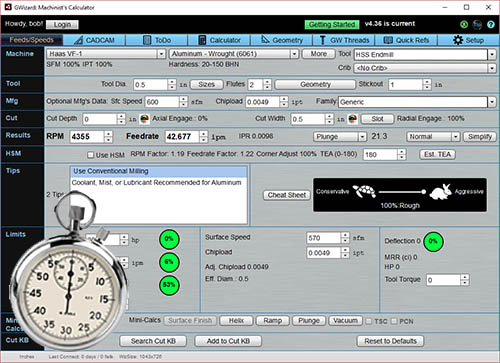Click the green 53% limit indicator

pos(169,285)
